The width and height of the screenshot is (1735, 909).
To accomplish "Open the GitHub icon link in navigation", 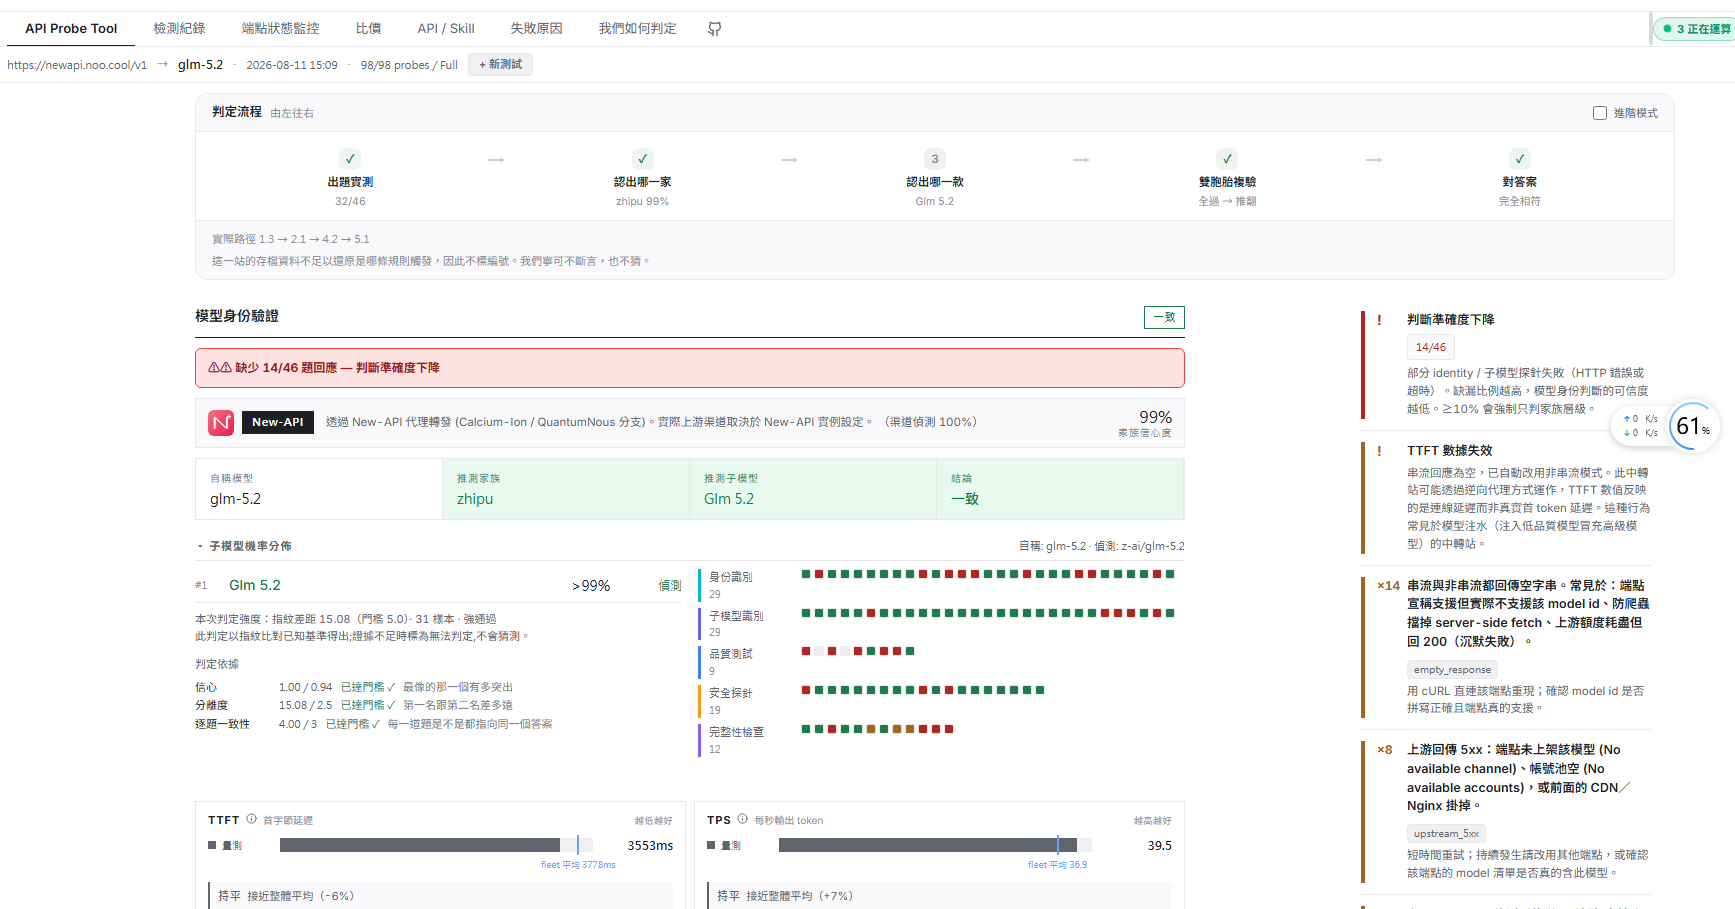I will [714, 29].
